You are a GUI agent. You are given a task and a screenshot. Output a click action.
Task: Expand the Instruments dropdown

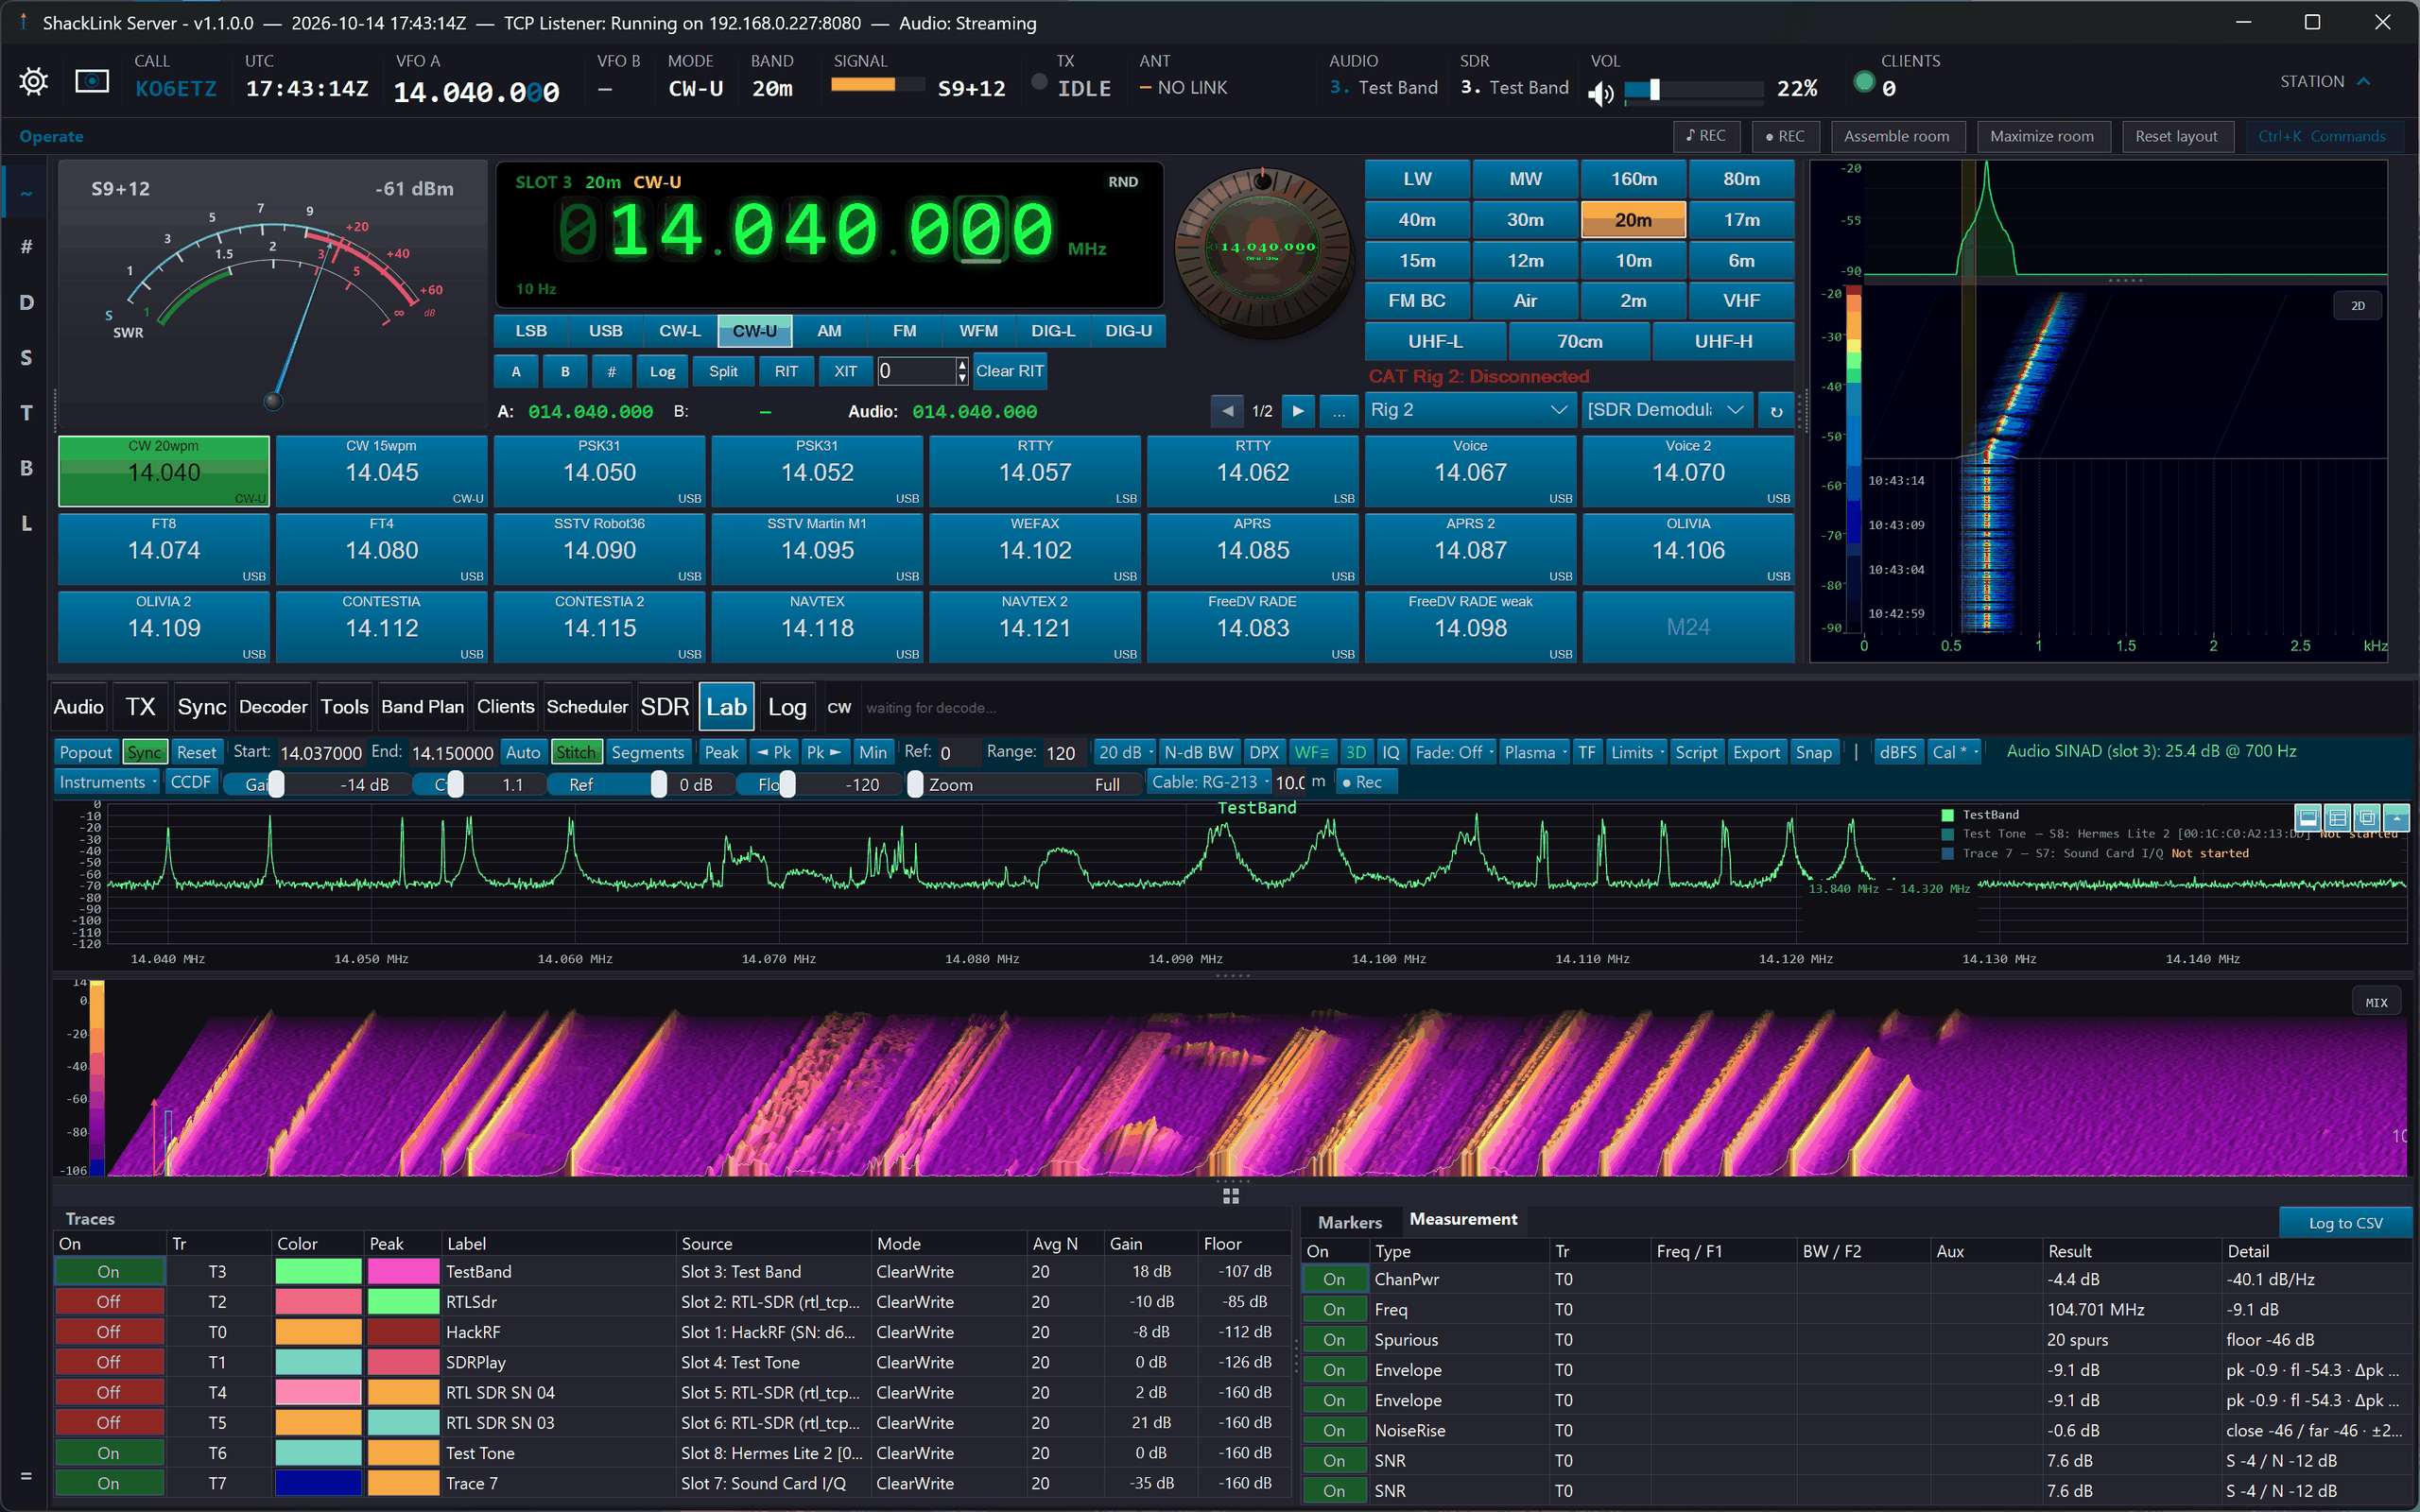pyautogui.click(x=108, y=782)
